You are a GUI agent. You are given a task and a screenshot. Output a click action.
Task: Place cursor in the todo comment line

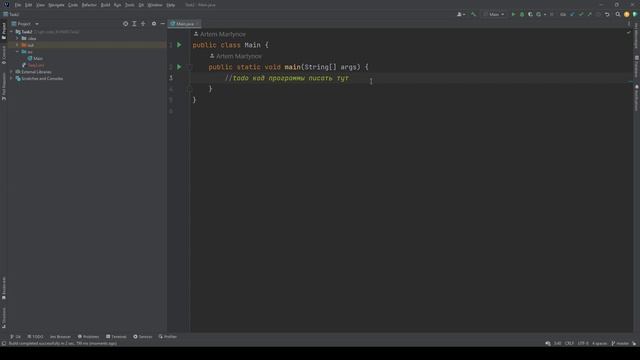[287, 78]
